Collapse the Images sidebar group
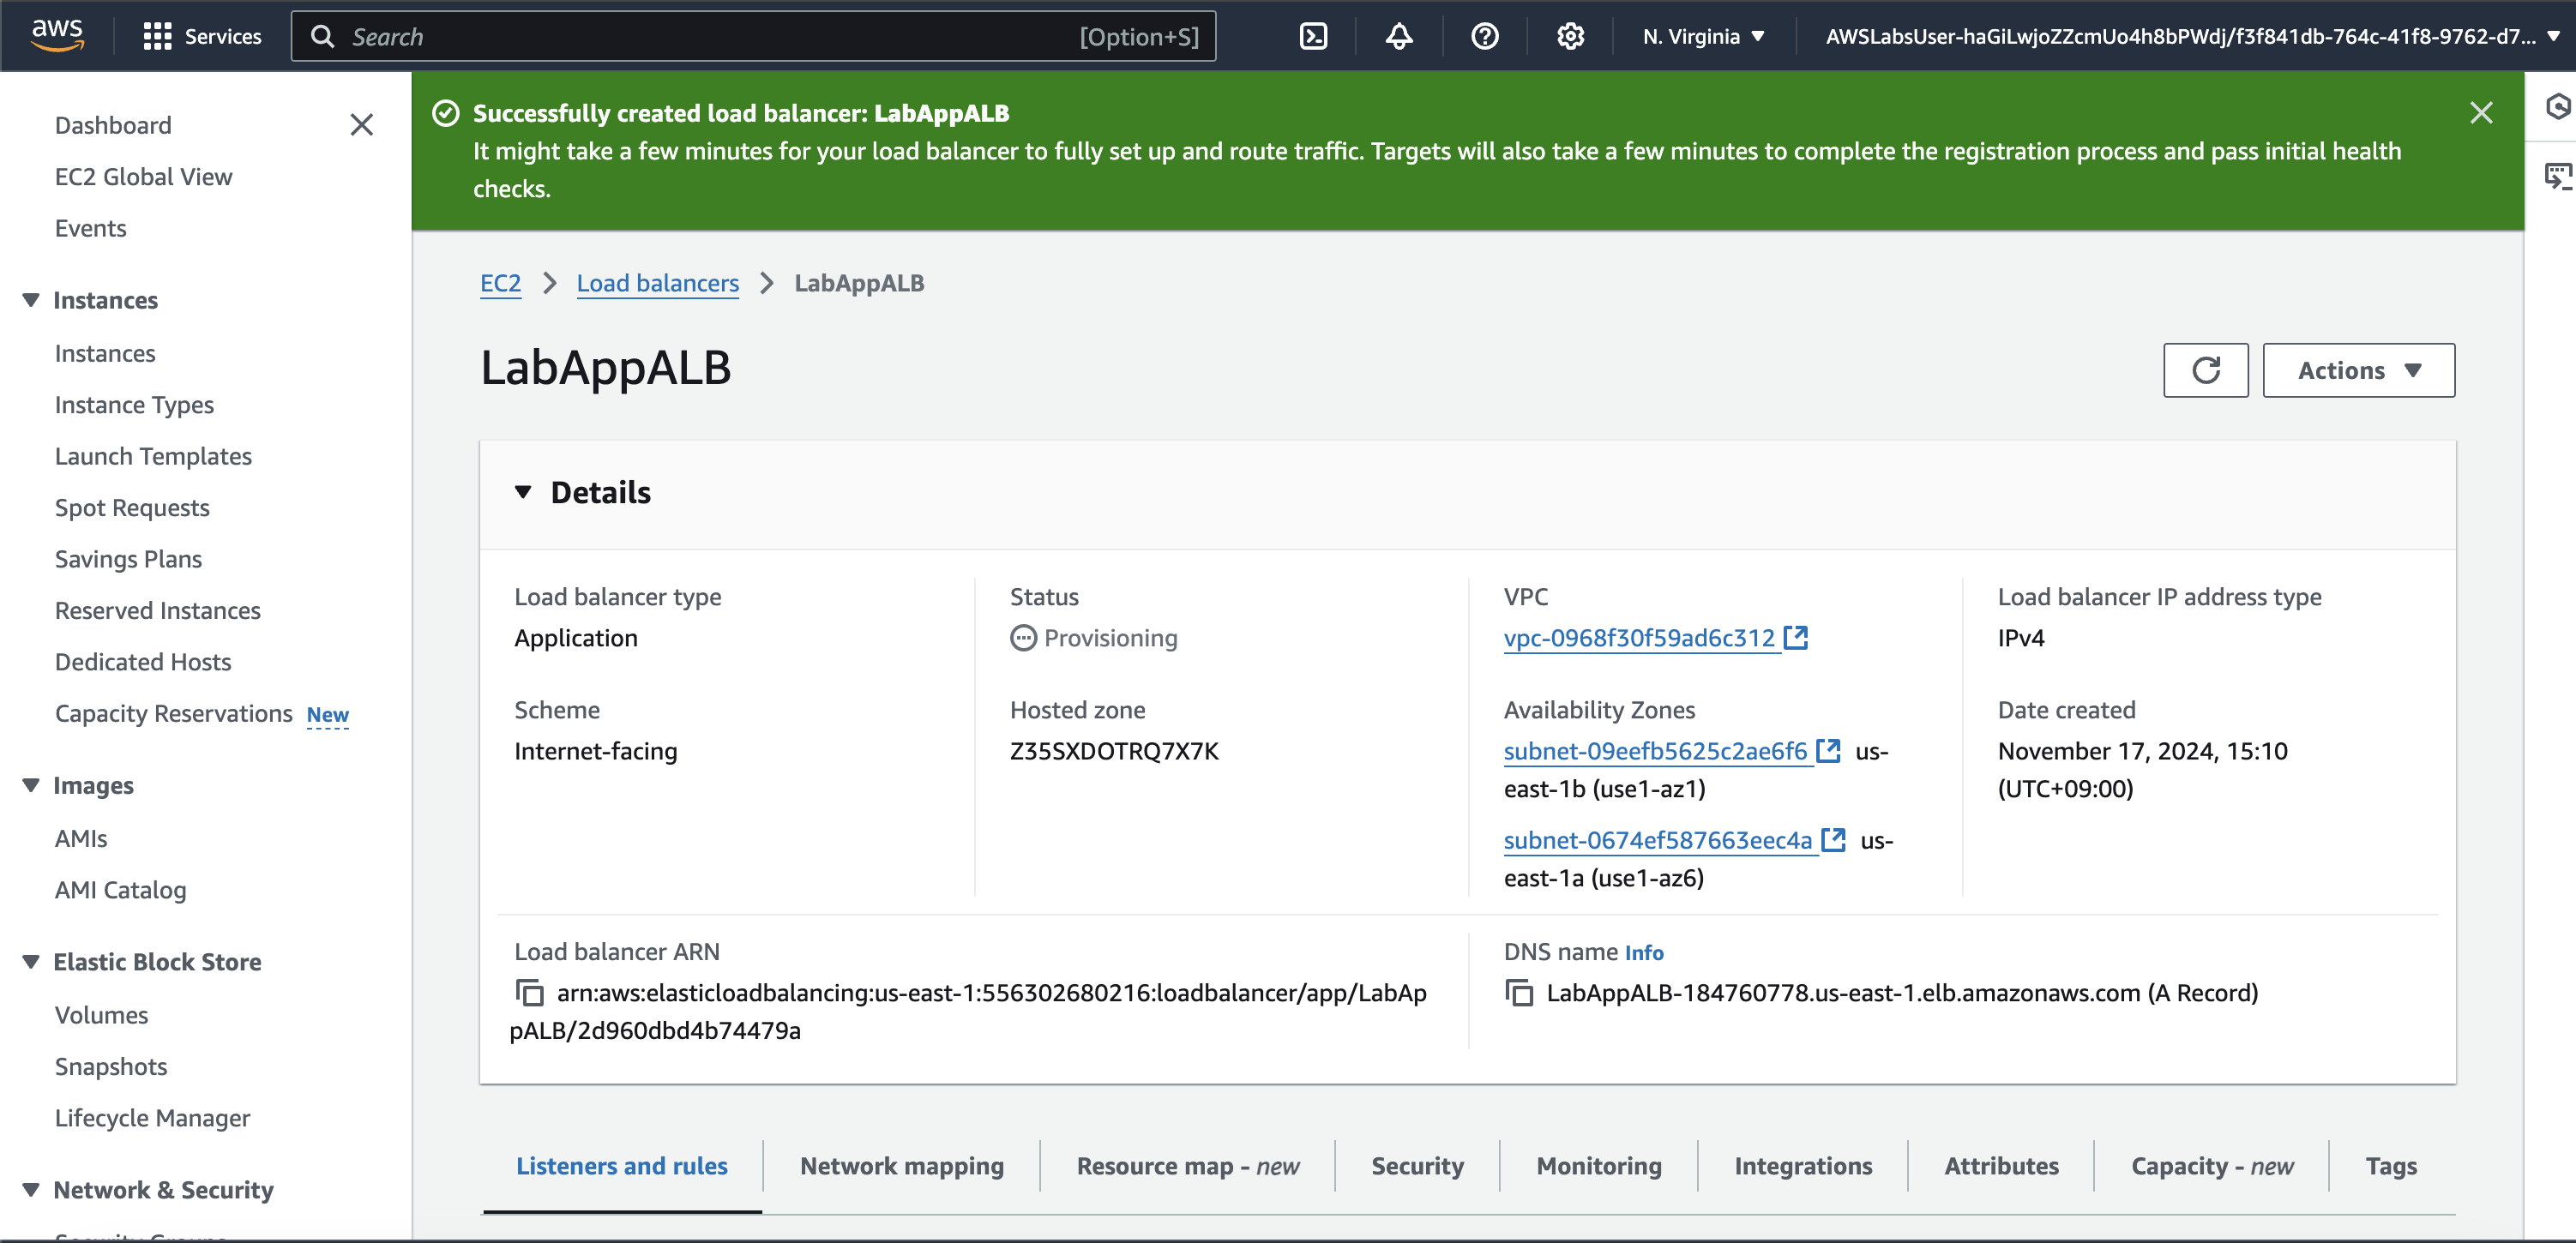This screenshot has height=1243, width=2576. pos(31,785)
